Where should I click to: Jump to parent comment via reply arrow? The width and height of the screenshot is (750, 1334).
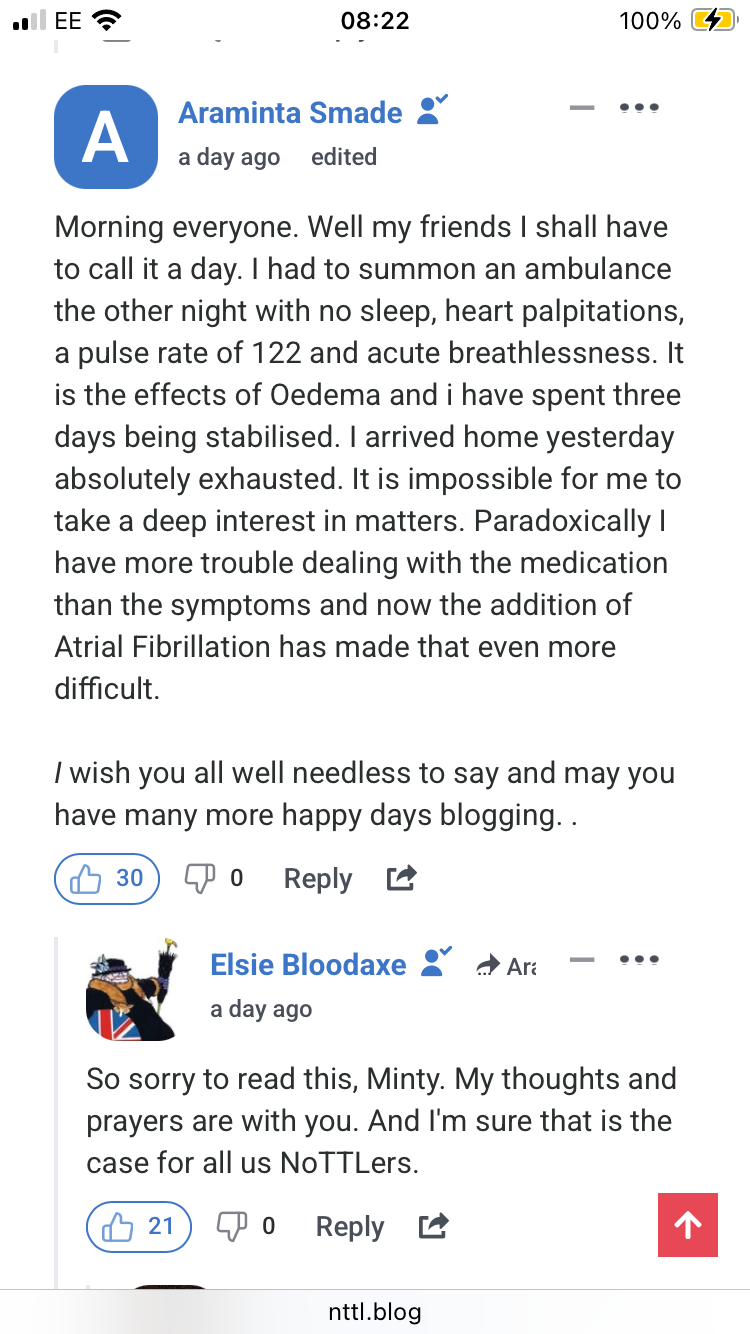509,965
